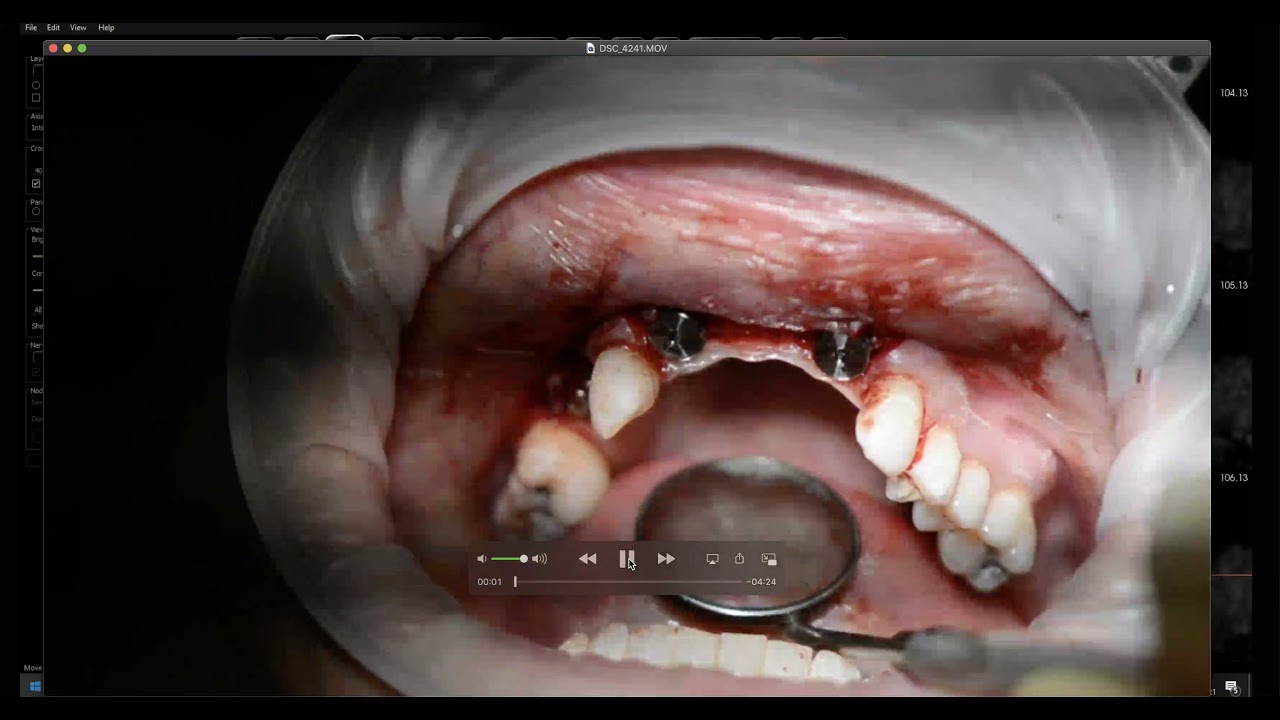Image resolution: width=1280 pixels, height=720 pixels.
Task: Fast-forward the video
Action: click(666, 559)
